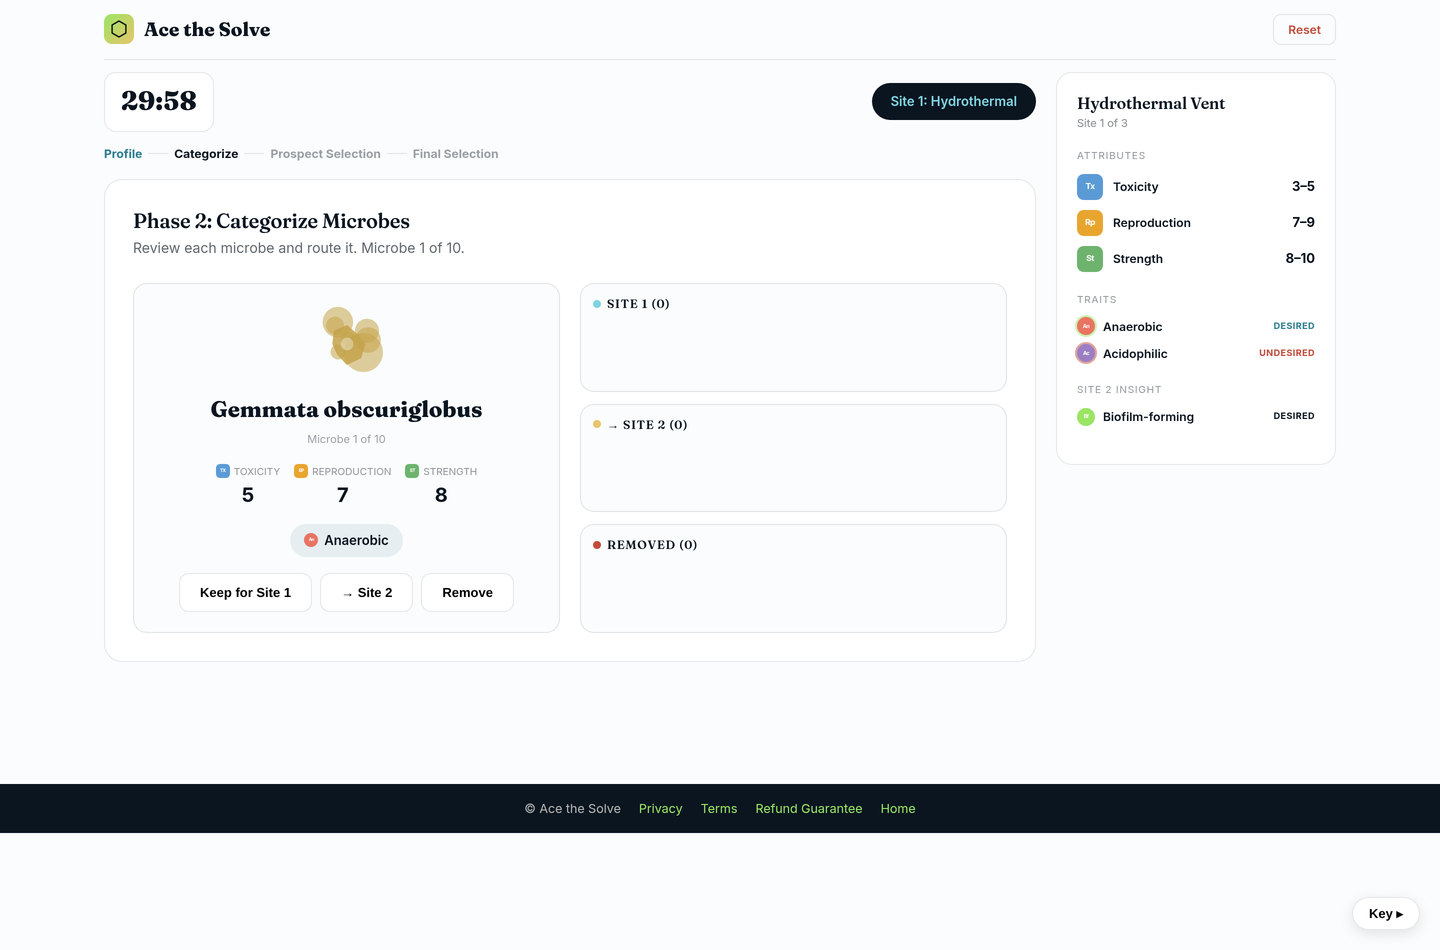Click the green Biofilm-forming insight icon

tap(1086, 416)
